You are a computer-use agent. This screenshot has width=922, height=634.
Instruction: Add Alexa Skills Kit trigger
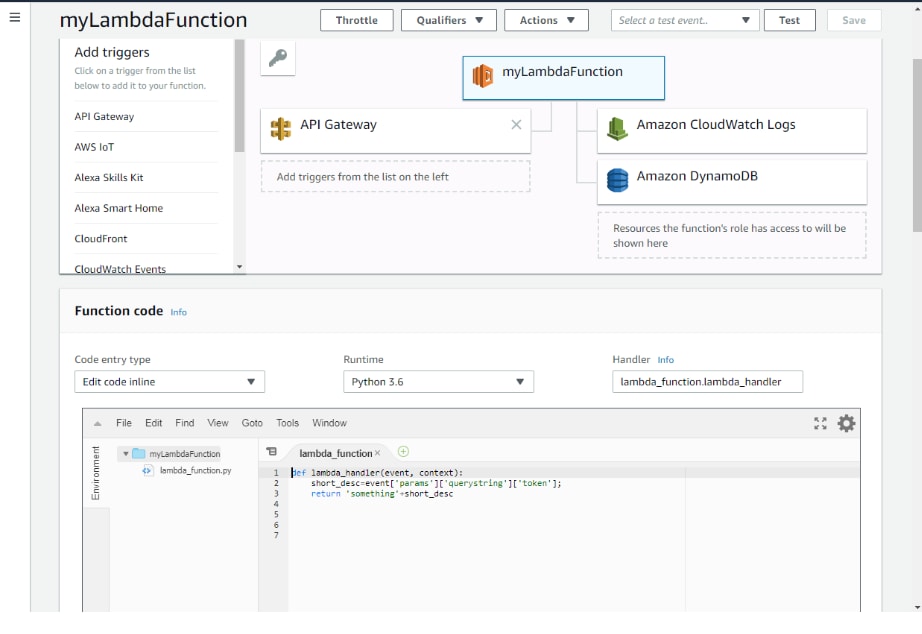tap(109, 178)
